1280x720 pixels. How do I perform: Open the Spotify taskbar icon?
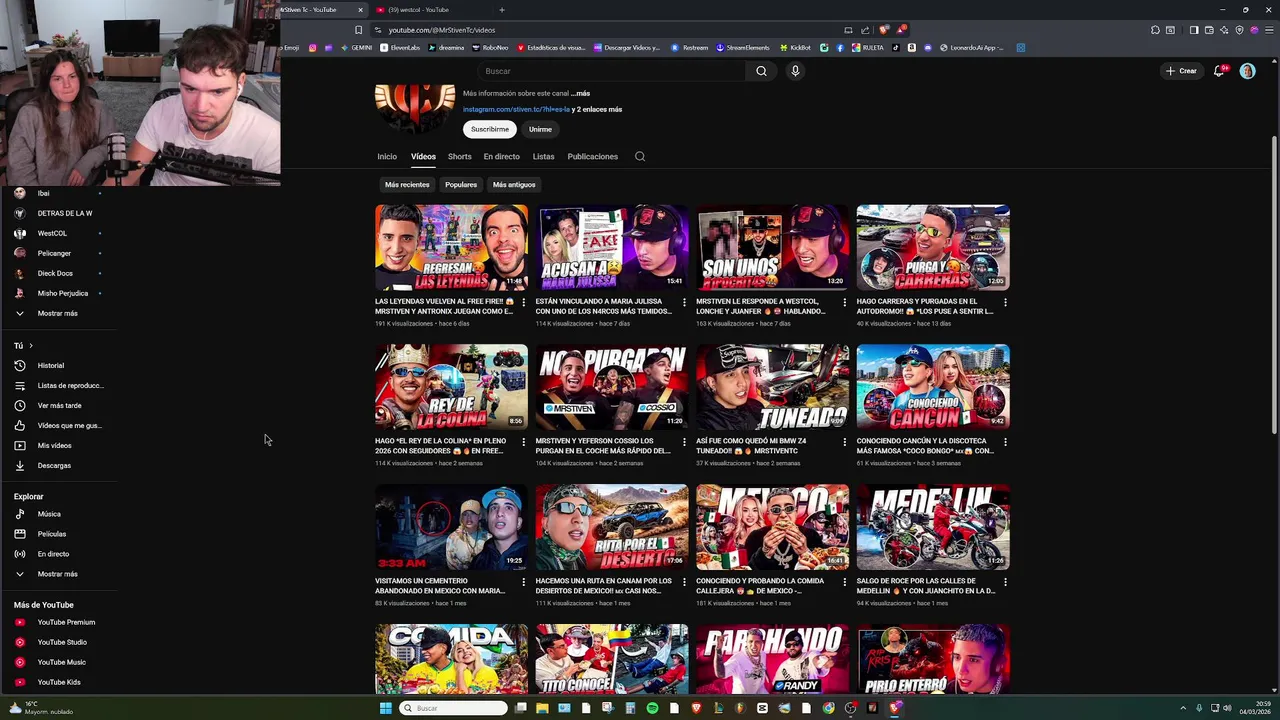click(652, 708)
